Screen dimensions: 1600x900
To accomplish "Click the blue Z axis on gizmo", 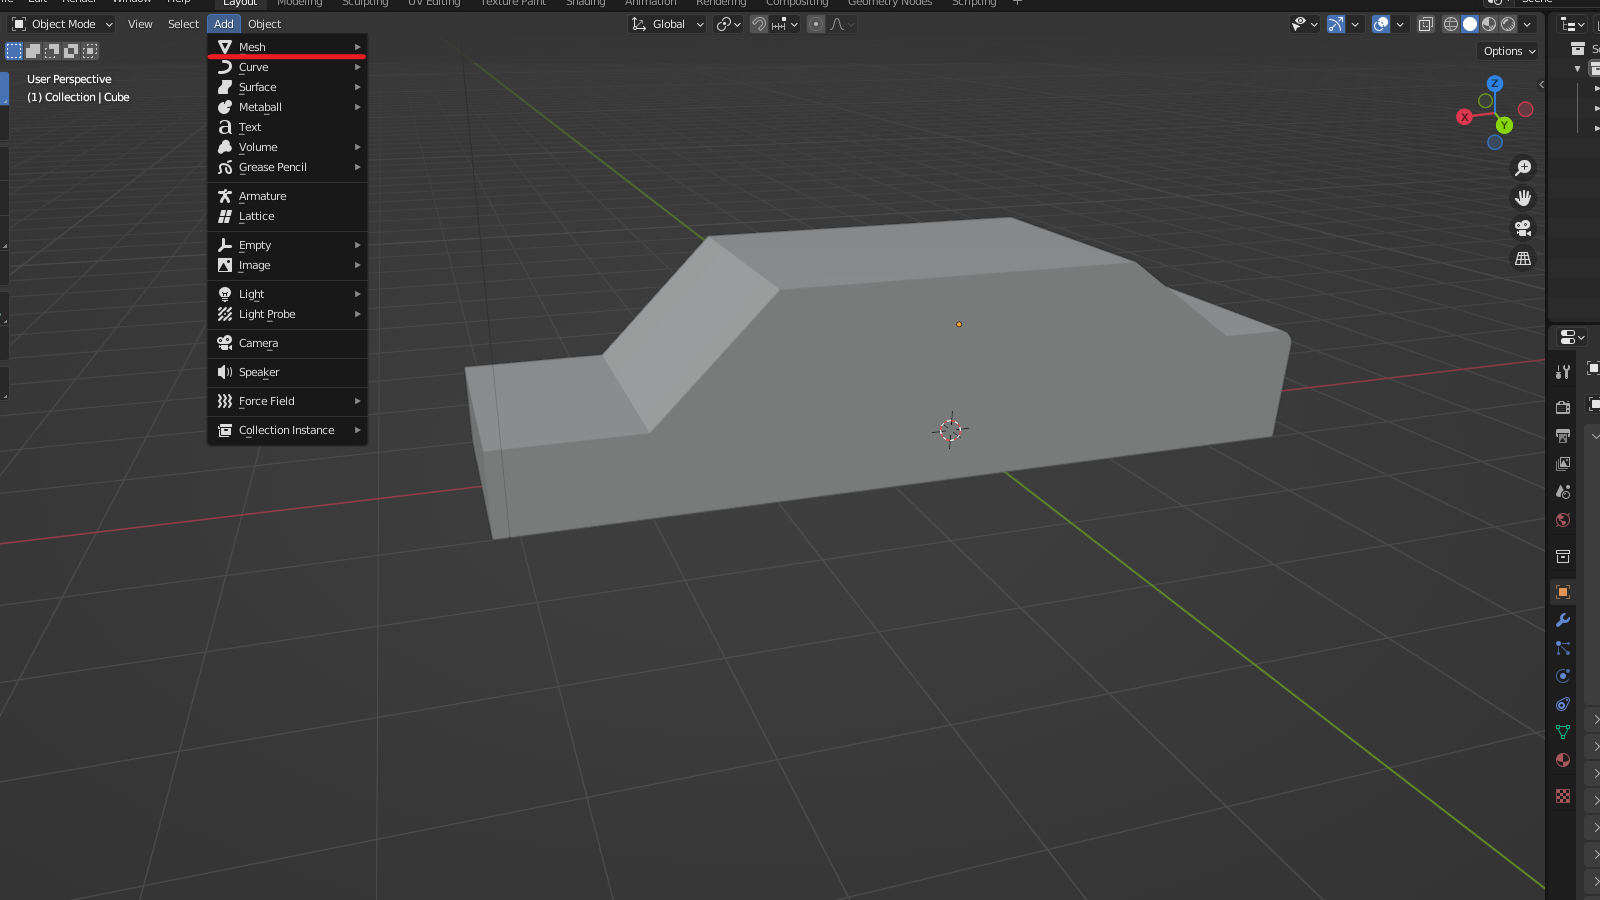I will click(1495, 84).
